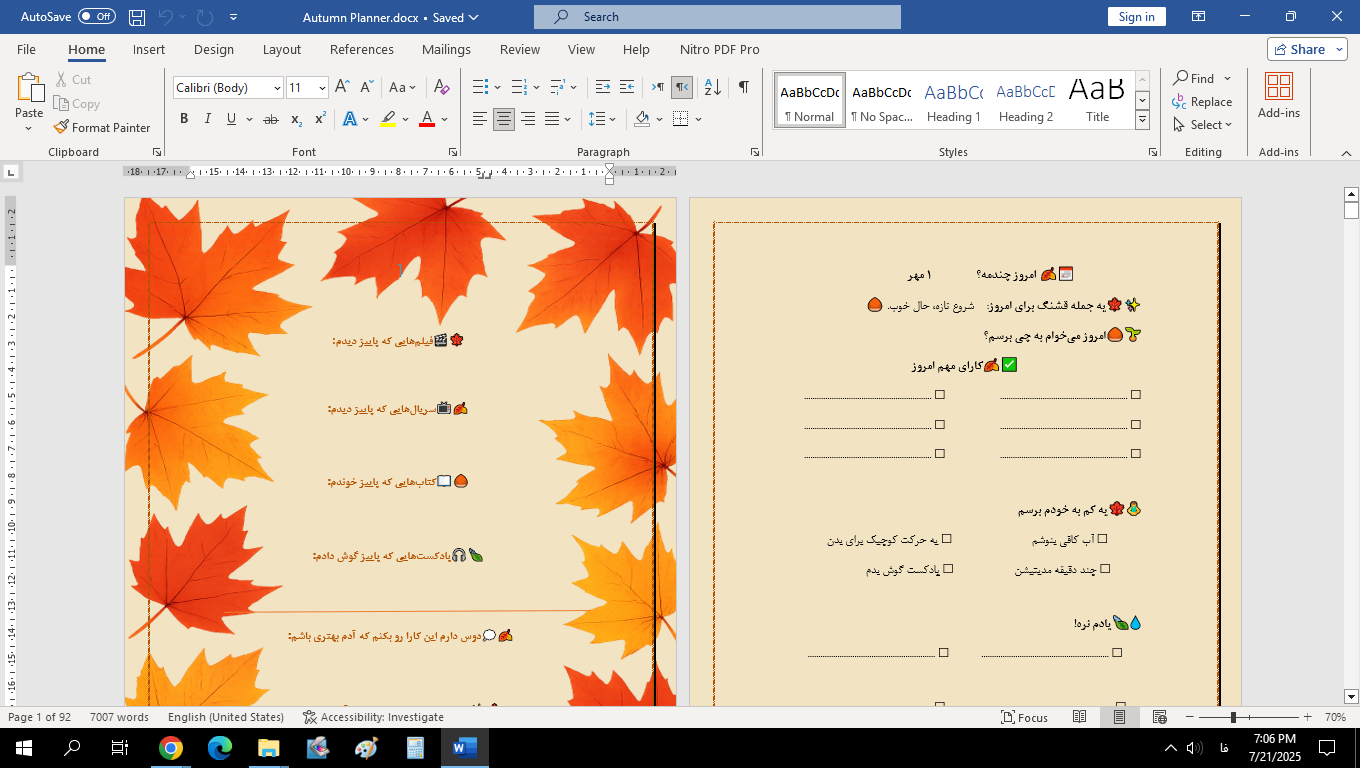Click the Share button
Image resolution: width=1360 pixels, height=768 pixels.
pyautogui.click(x=1307, y=49)
